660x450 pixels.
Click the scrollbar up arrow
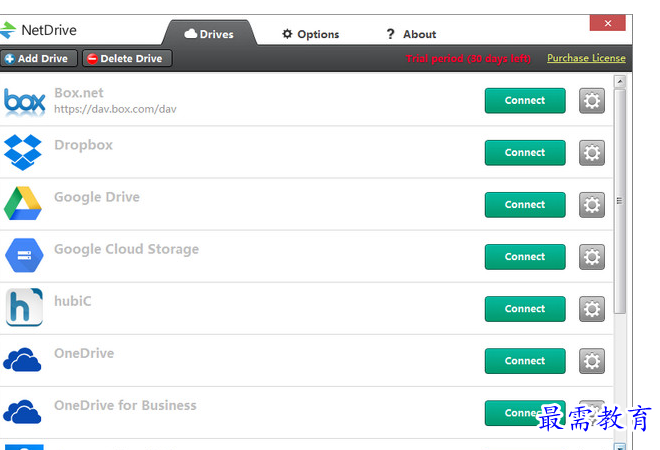pyautogui.click(x=620, y=81)
